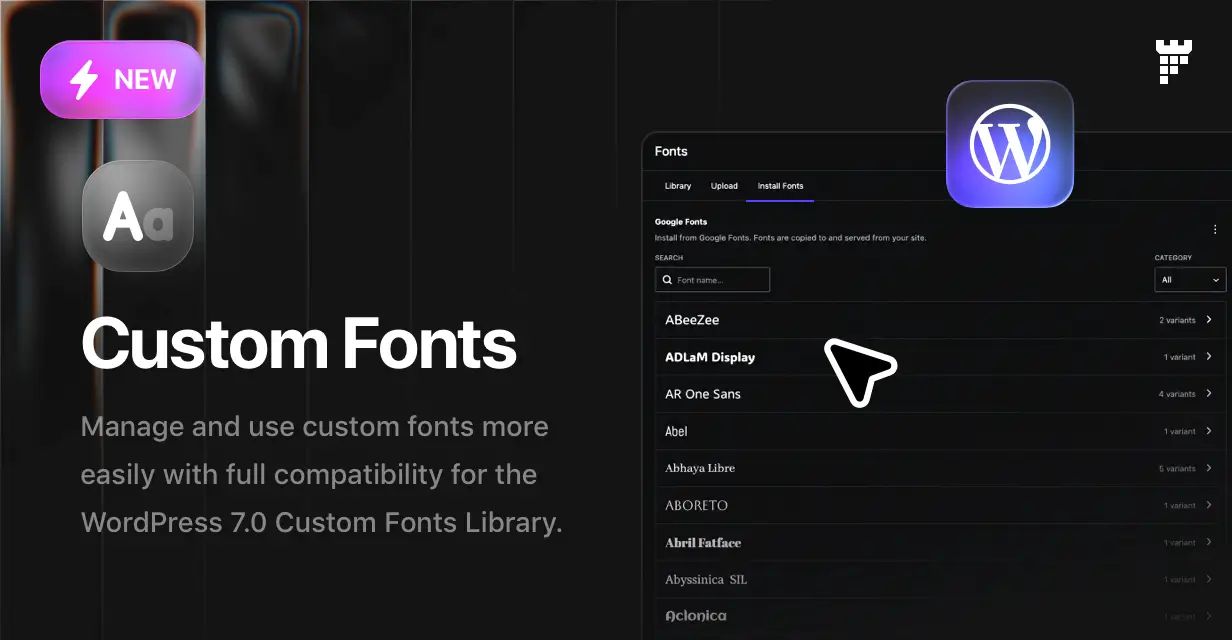Click the castle logo in top corner
The image size is (1232, 640).
(x=1173, y=61)
